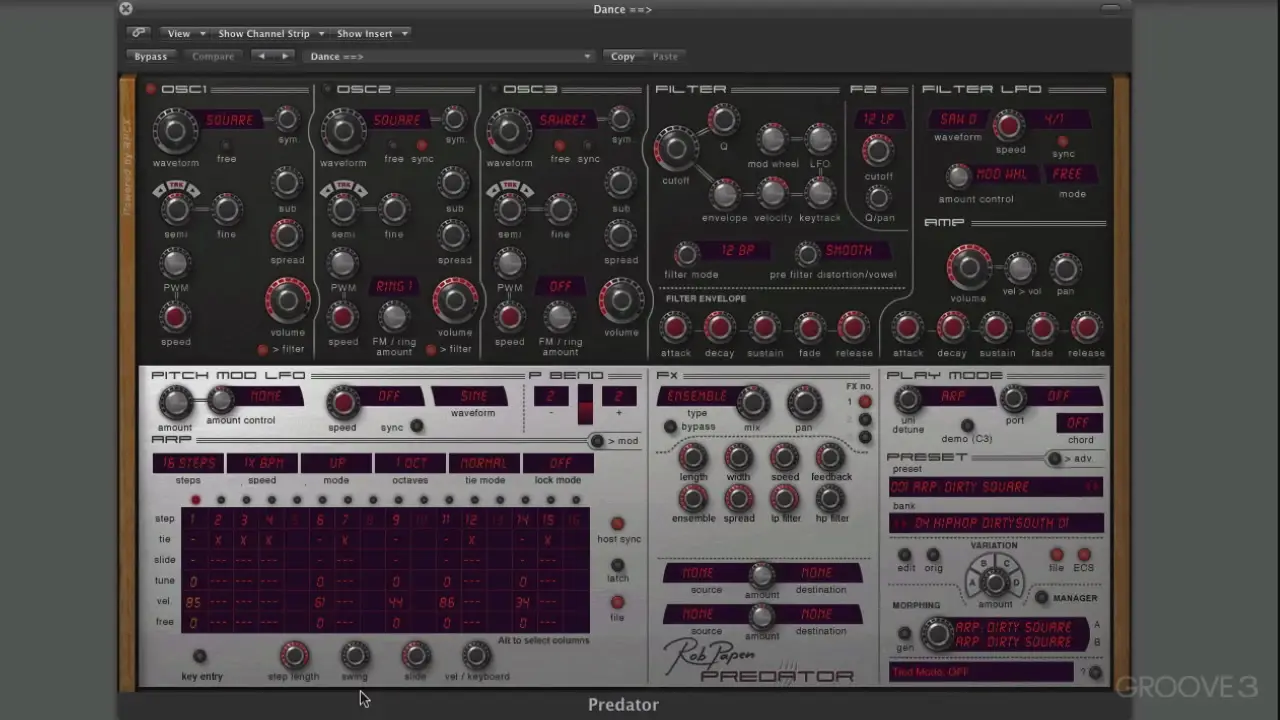The height and width of the screenshot is (720, 1280).
Task: Select the NORMAL tie mode display
Action: (x=484, y=463)
